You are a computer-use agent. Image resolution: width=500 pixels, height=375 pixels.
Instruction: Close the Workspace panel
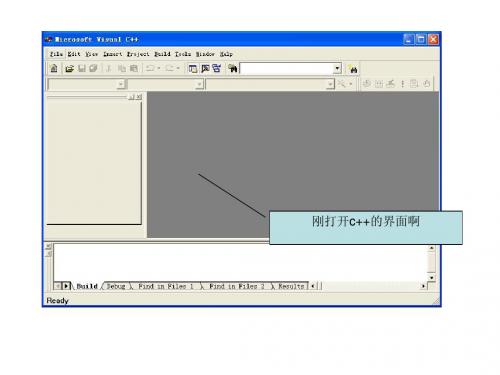coord(139,97)
